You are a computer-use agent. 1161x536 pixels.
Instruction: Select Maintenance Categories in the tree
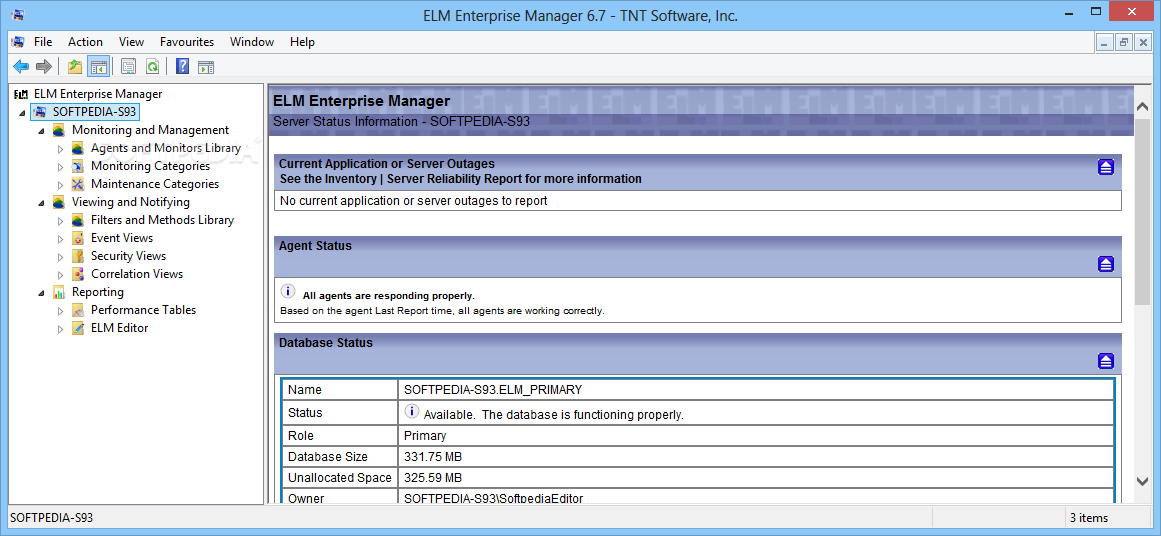(x=155, y=184)
